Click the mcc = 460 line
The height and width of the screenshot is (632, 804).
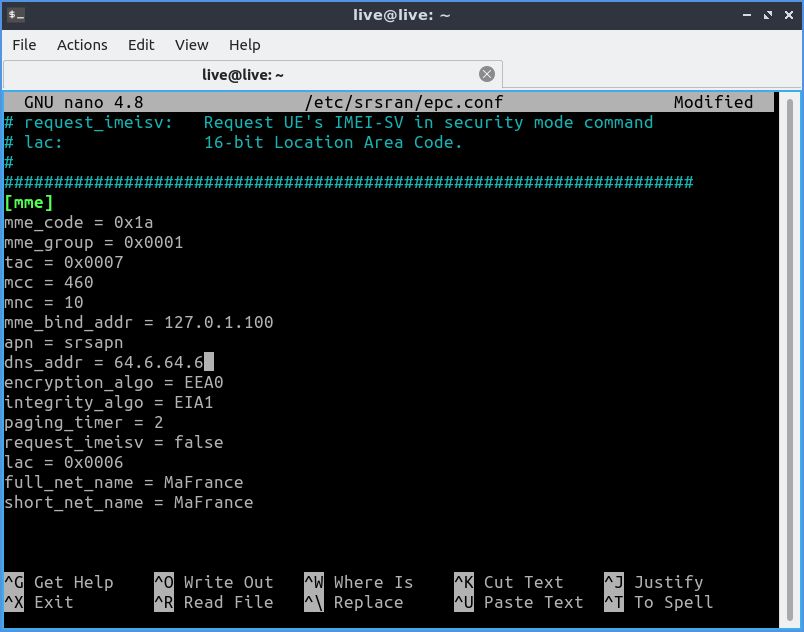click(x=49, y=282)
